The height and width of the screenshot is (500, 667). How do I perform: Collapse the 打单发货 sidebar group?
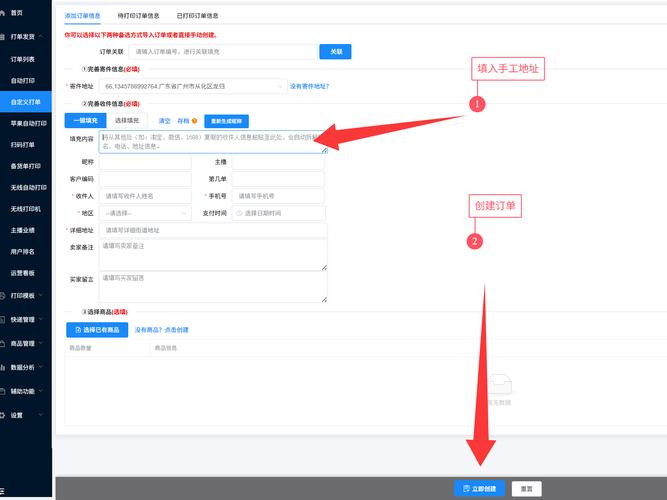pyautogui.click(x=26, y=37)
